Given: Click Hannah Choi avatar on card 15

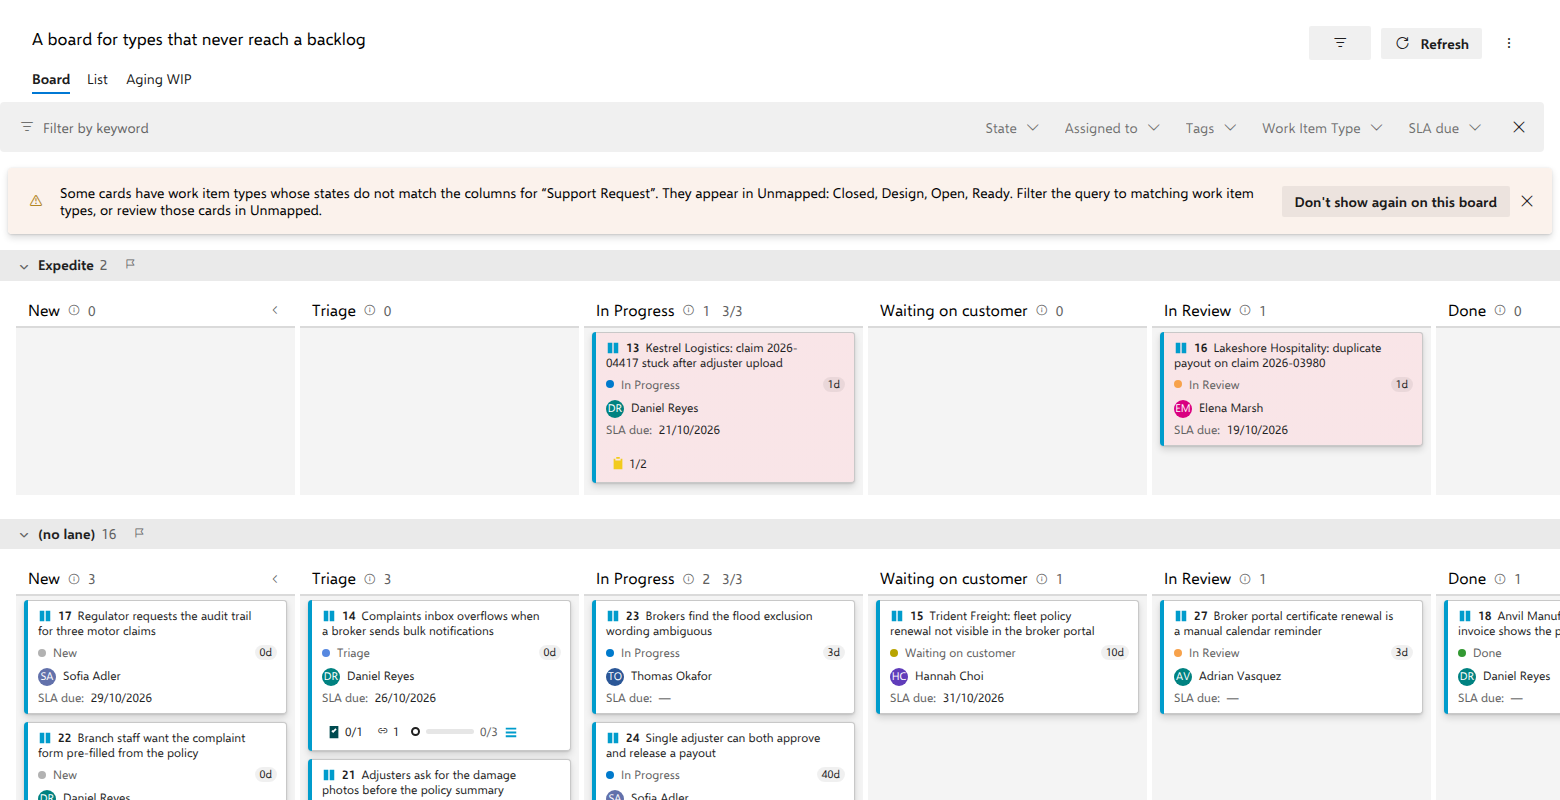Looking at the screenshot, I should coord(899,676).
